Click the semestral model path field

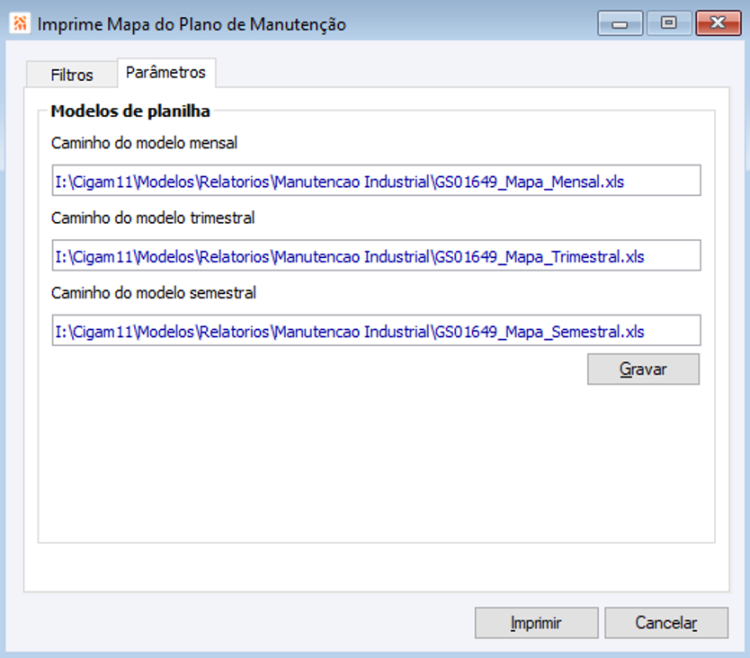coord(376,330)
